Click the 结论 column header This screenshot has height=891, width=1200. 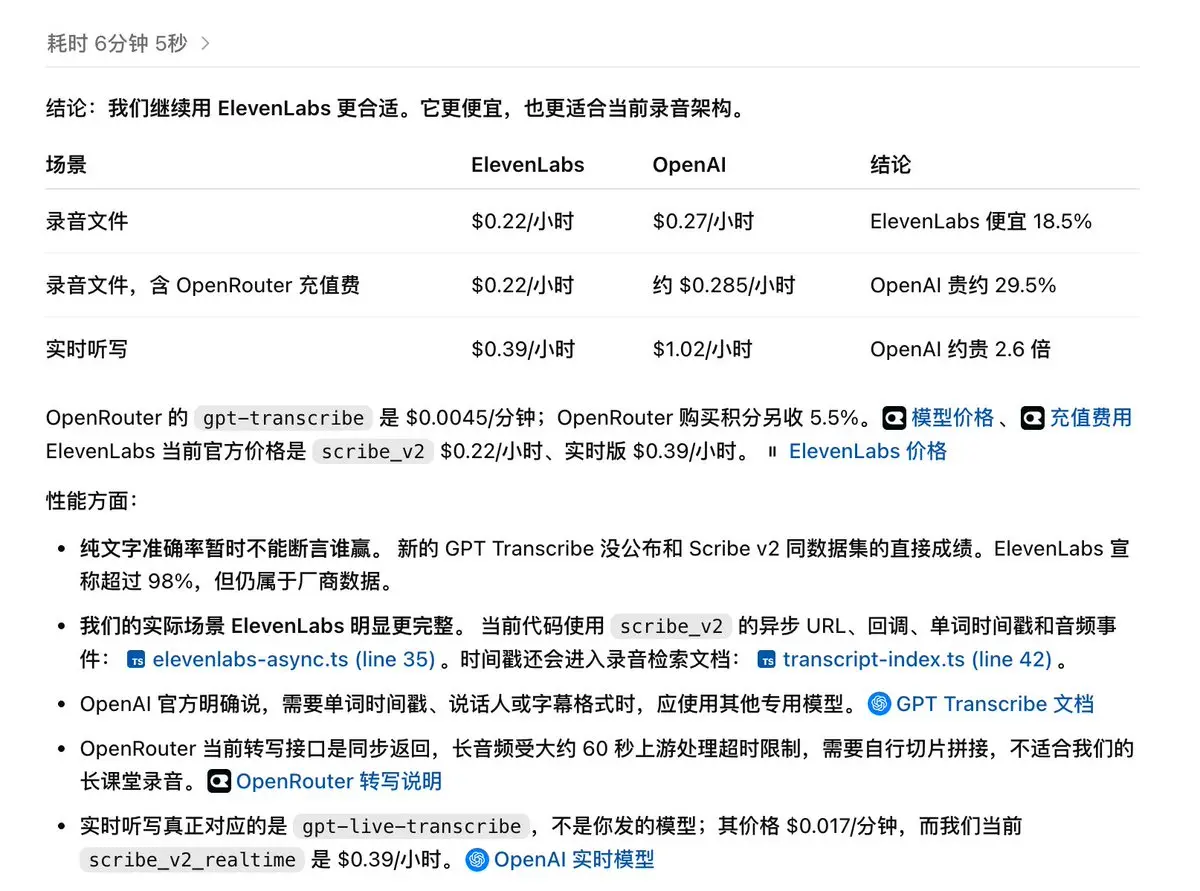coord(891,165)
